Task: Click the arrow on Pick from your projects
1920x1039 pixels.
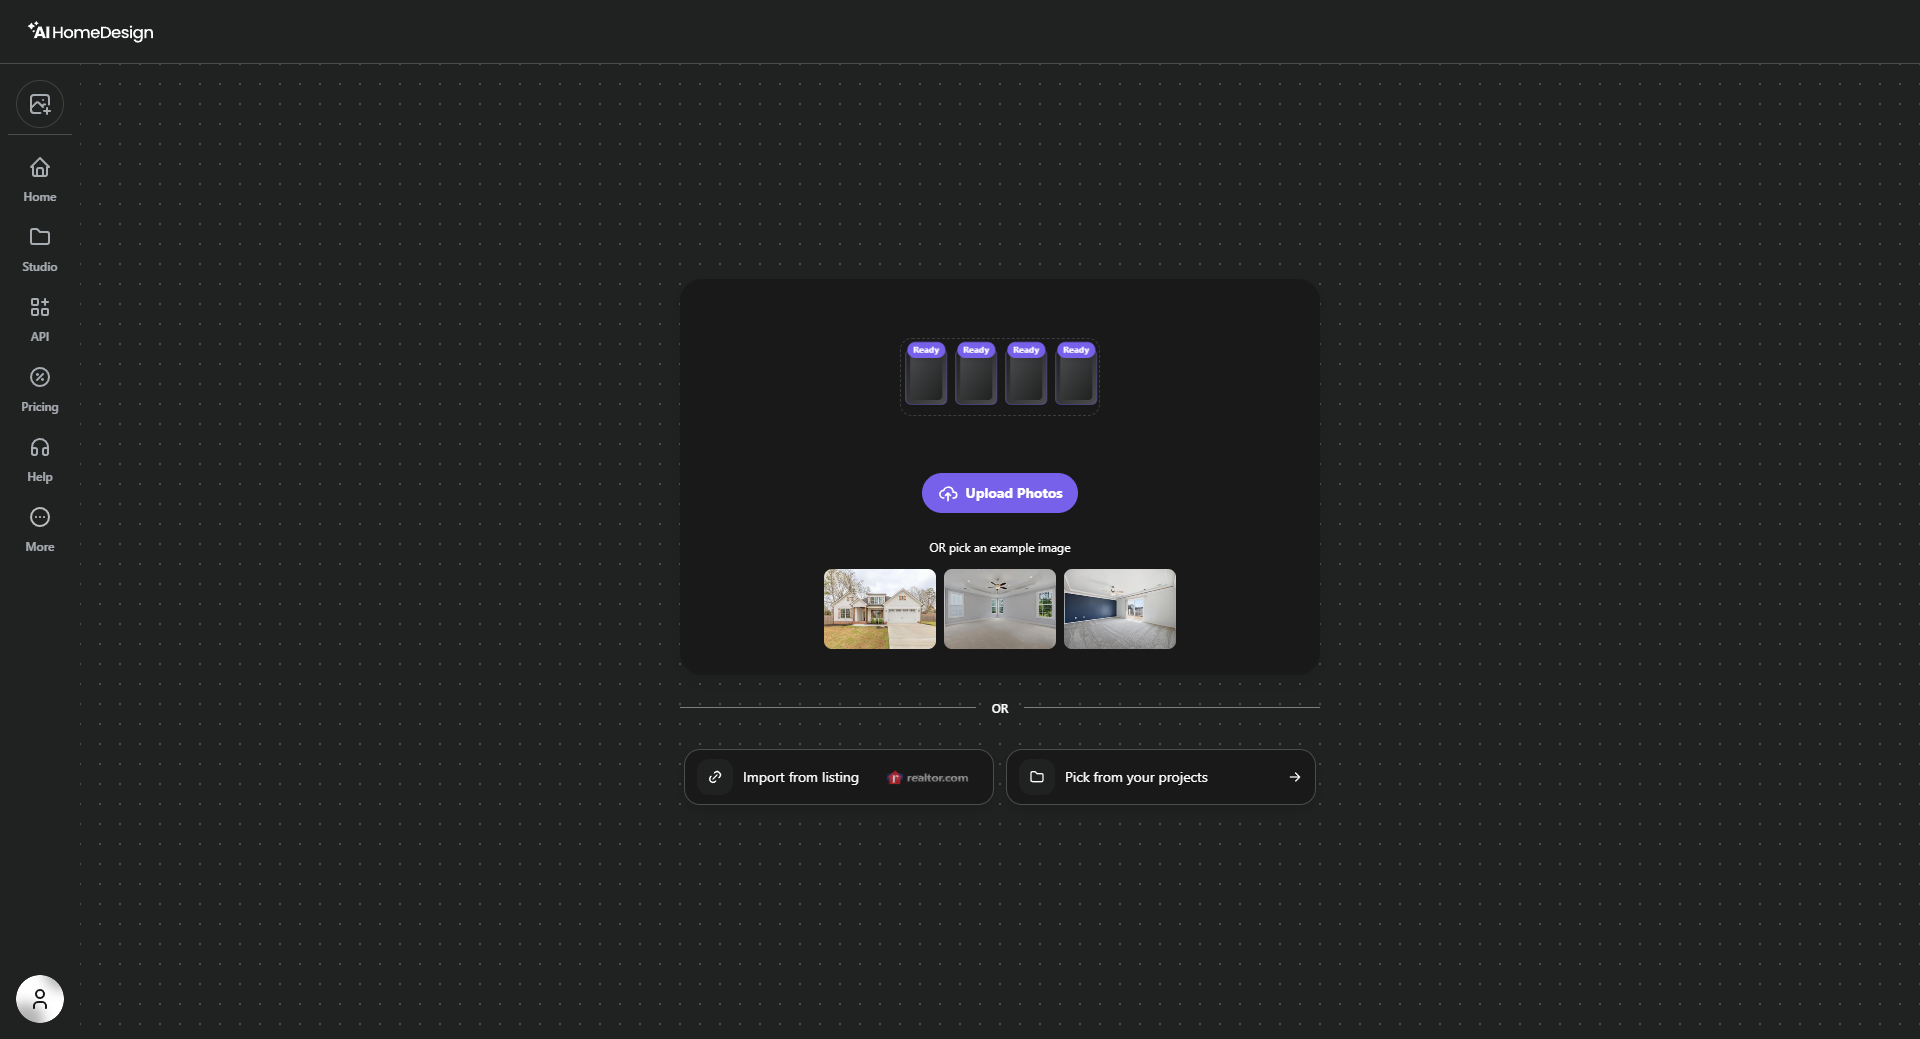Action: coord(1295,777)
